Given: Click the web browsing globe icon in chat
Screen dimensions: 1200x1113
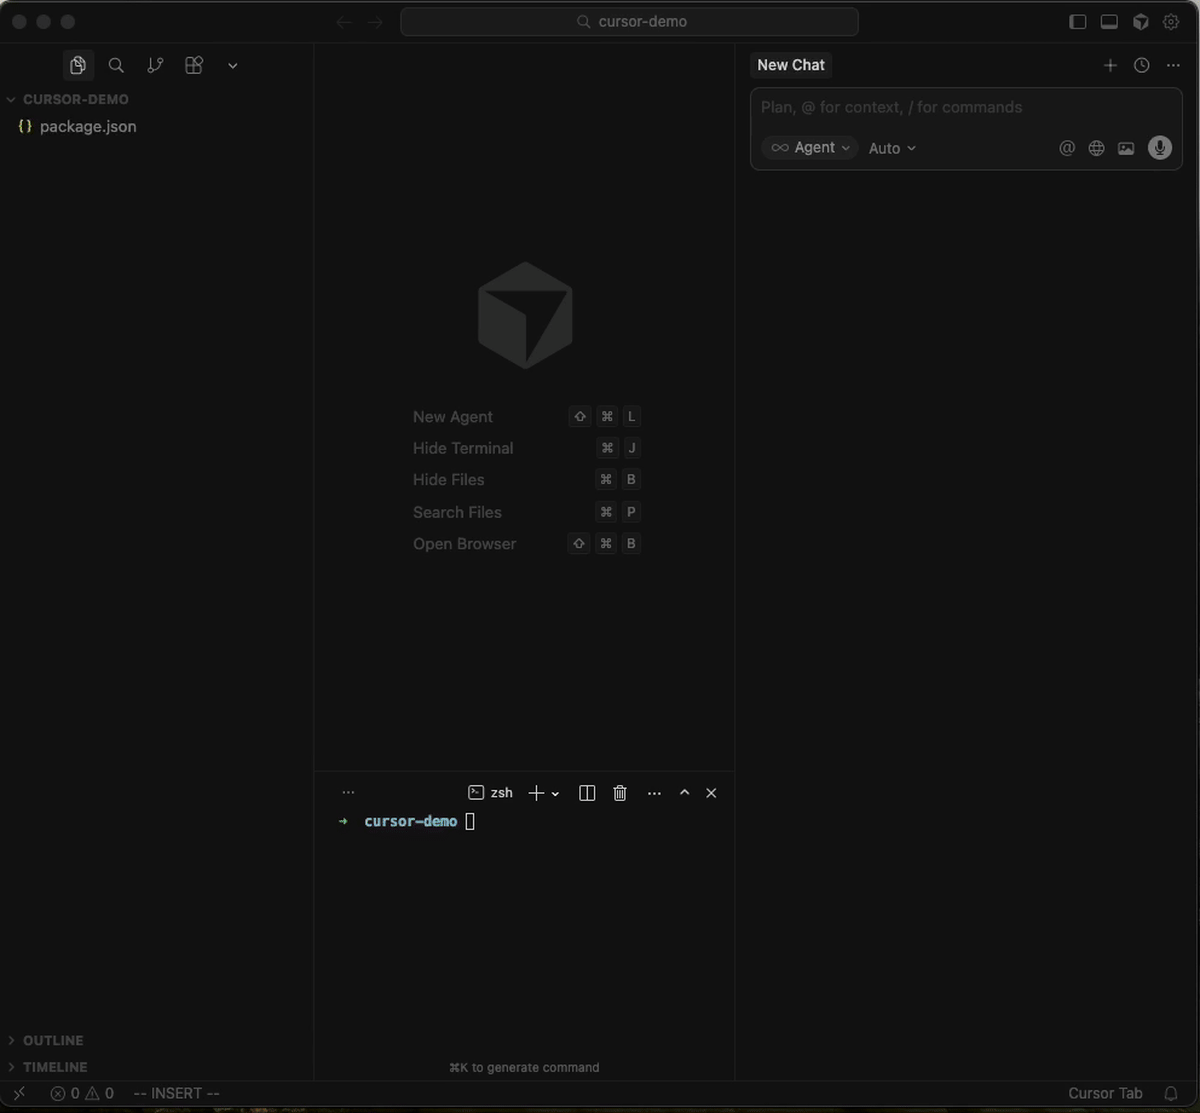Looking at the screenshot, I should pos(1096,147).
